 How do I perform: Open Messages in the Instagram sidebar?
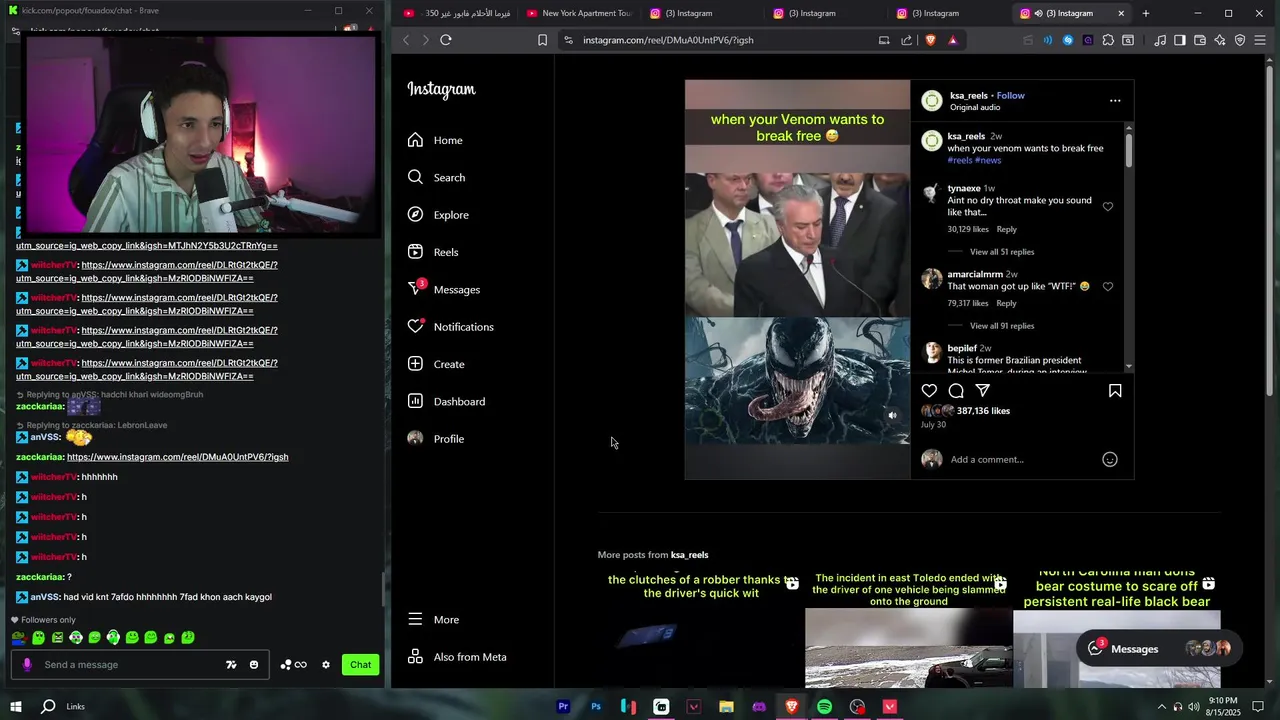[x=444, y=289]
